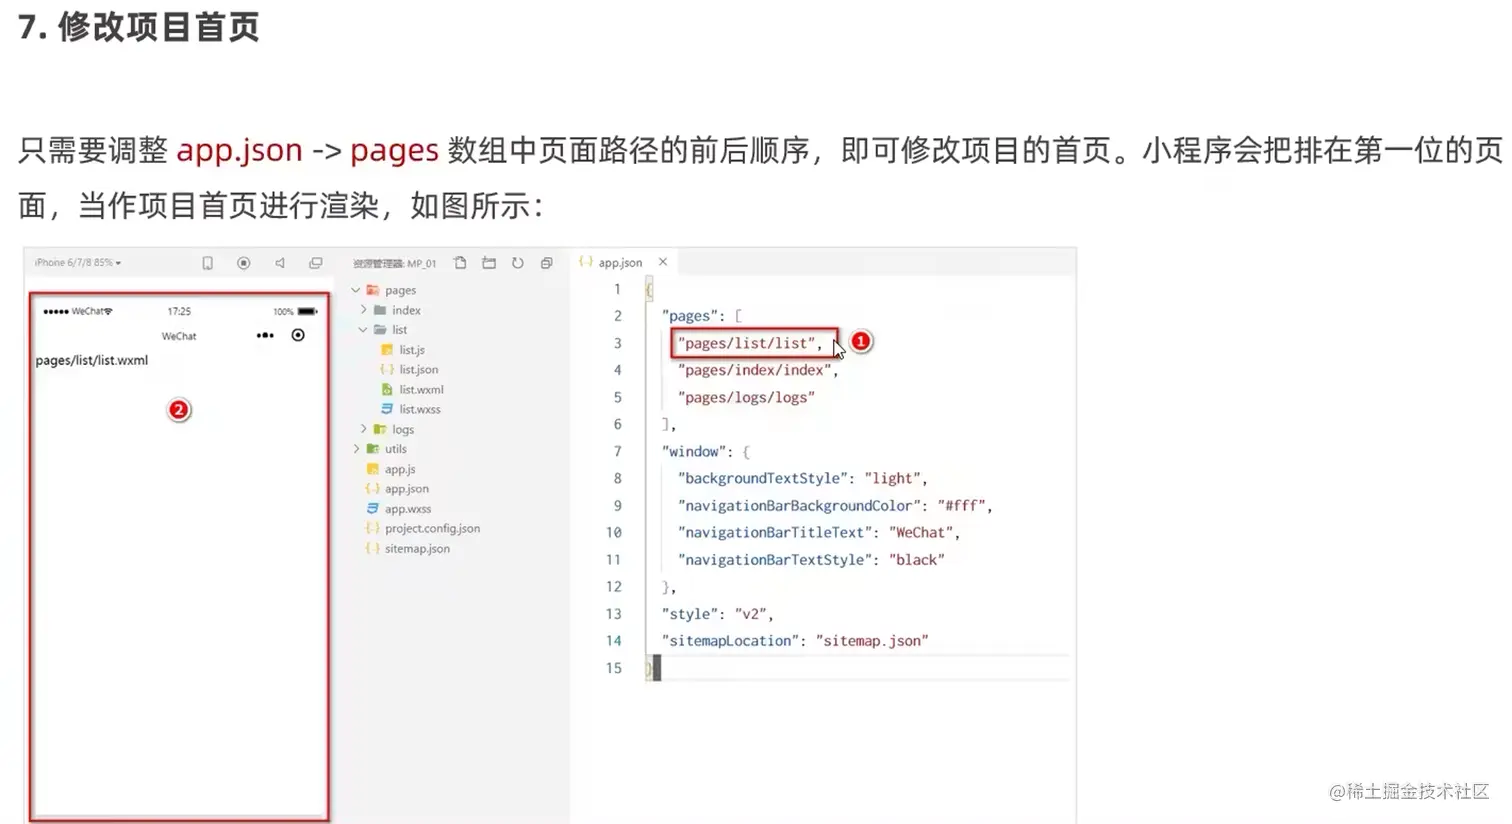The height and width of the screenshot is (824, 1512).
Task: Click the app.js file icon
Action: pyautogui.click(x=372, y=469)
